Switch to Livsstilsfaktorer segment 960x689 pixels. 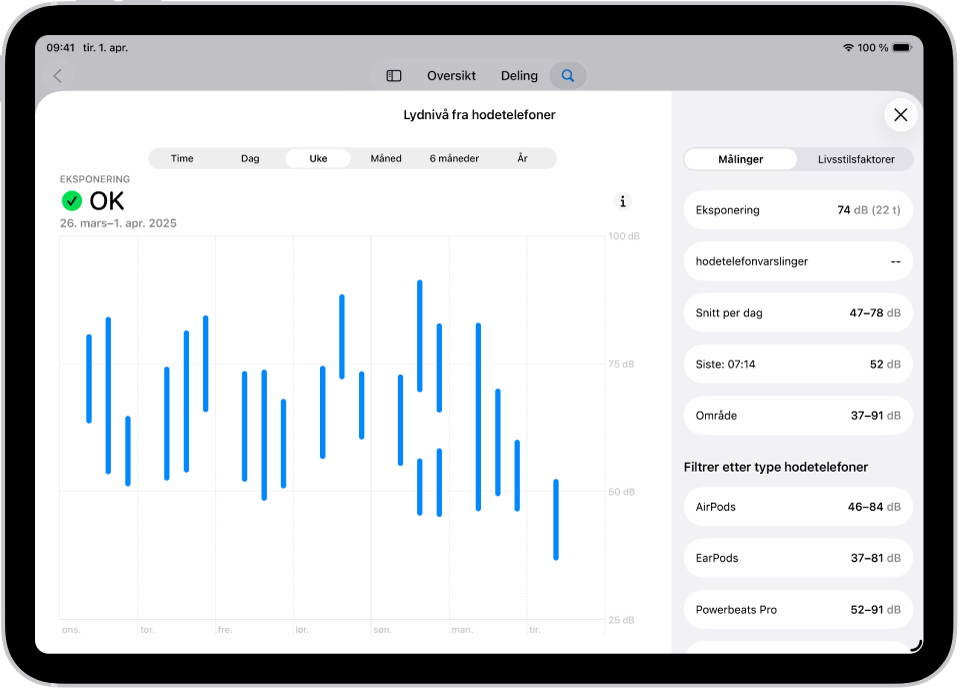point(856,159)
